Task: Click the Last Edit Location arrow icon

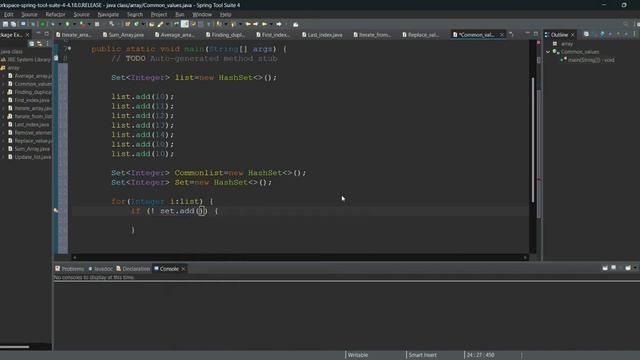Action: coord(264,24)
